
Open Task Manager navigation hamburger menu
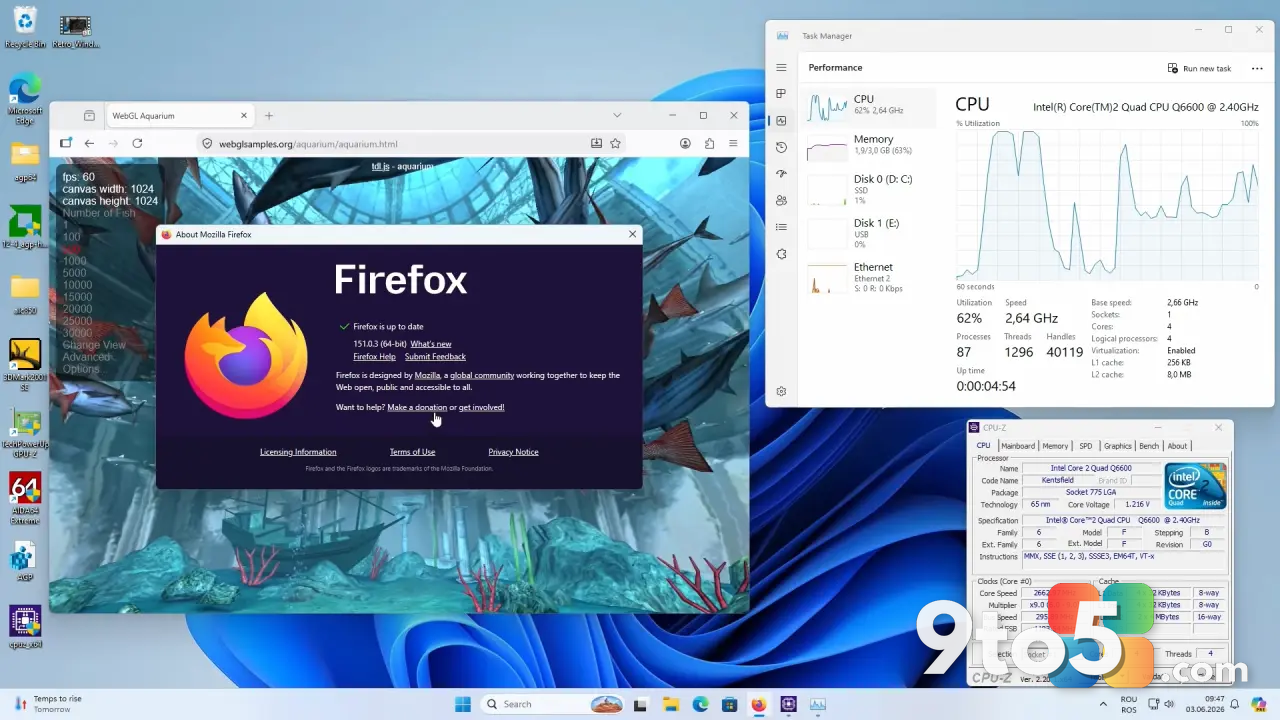pyautogui.click(x=781, y=67)
